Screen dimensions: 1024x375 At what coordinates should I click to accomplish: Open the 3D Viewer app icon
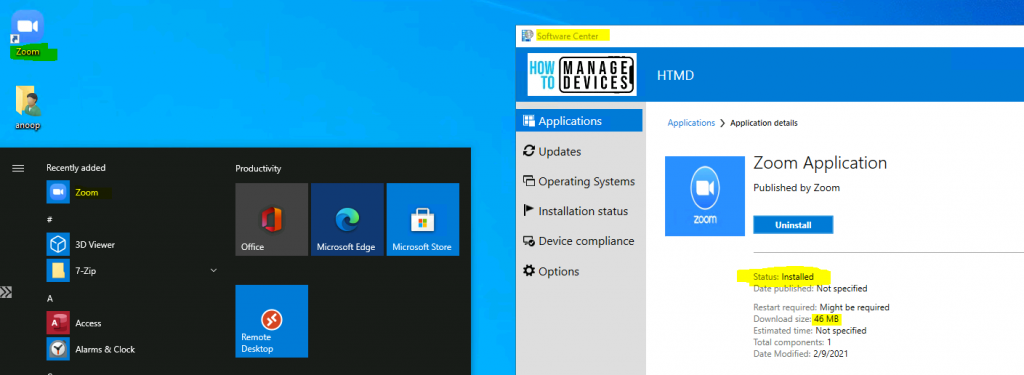click(x=58, y=244)
